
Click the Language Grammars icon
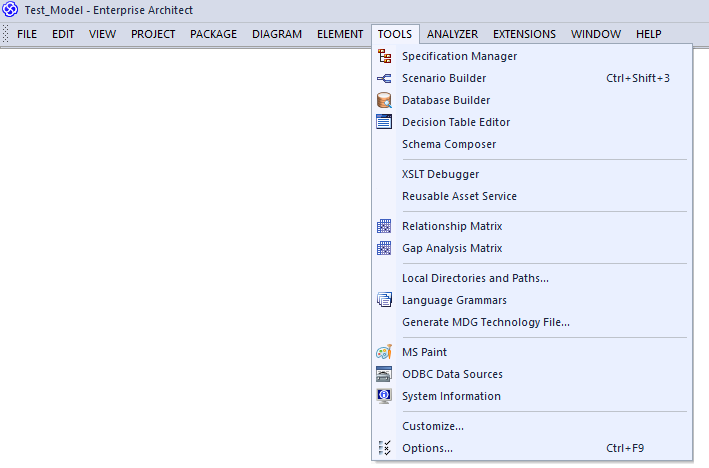click(384, 300)
